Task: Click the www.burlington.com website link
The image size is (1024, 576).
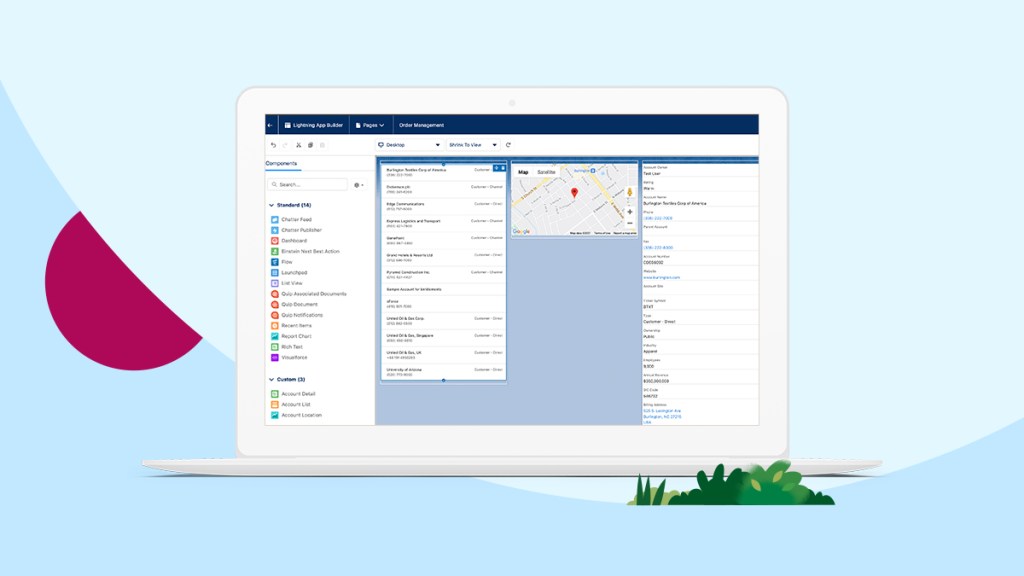Action: (x=662, y=276)
